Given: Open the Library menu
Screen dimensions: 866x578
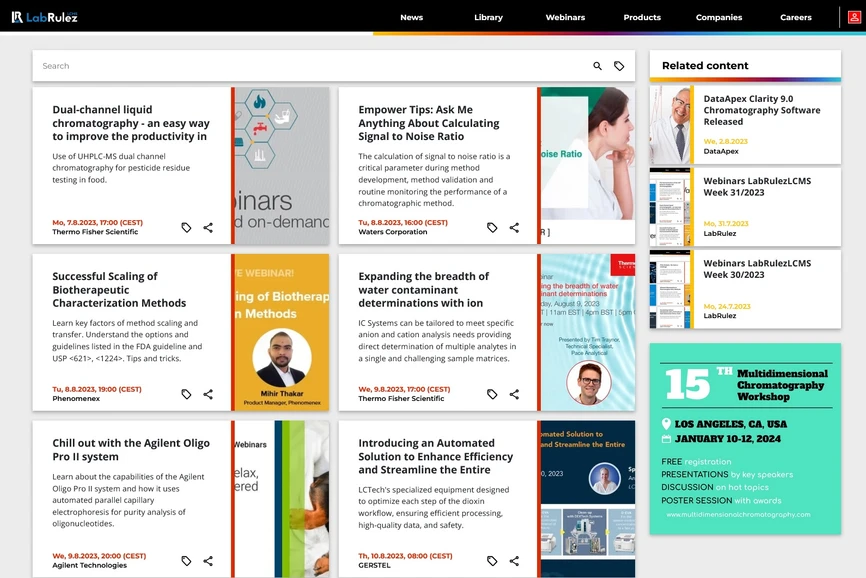Looking at the screenshot, I should tap(488, 17).
